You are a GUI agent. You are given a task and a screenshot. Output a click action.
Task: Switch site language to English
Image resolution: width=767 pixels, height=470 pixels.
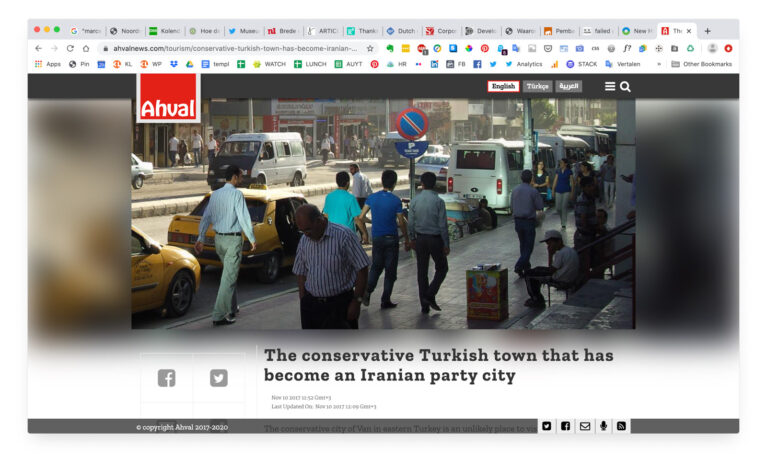coord(503,87)
